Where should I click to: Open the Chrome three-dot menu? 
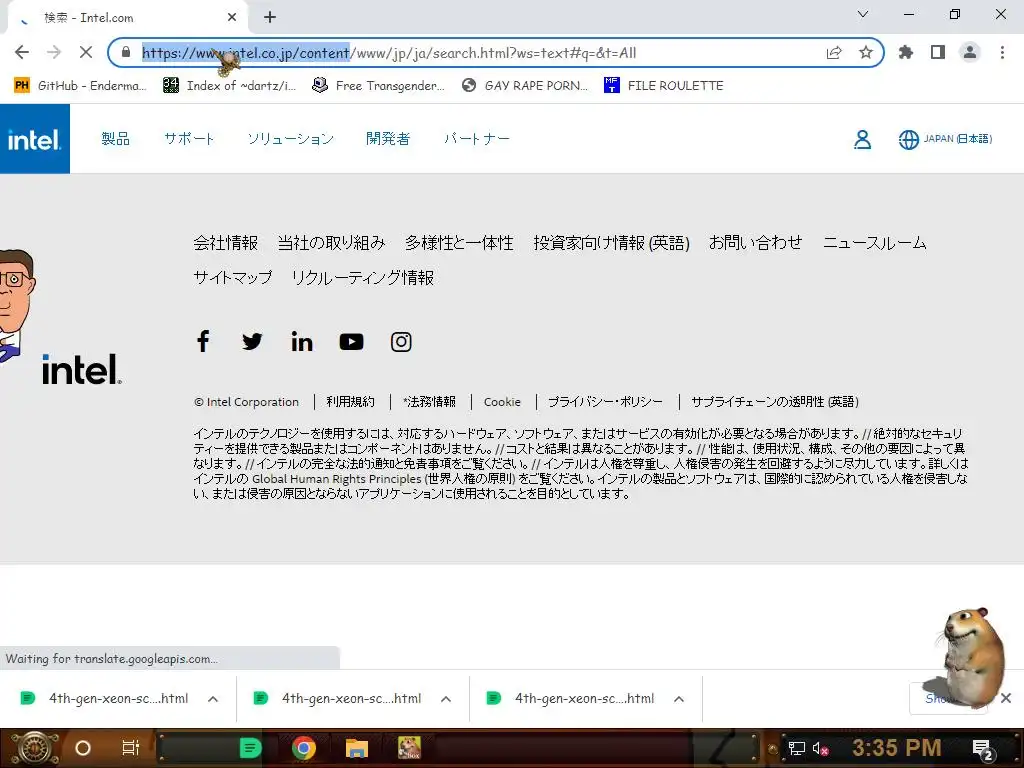pos(1002,52)
